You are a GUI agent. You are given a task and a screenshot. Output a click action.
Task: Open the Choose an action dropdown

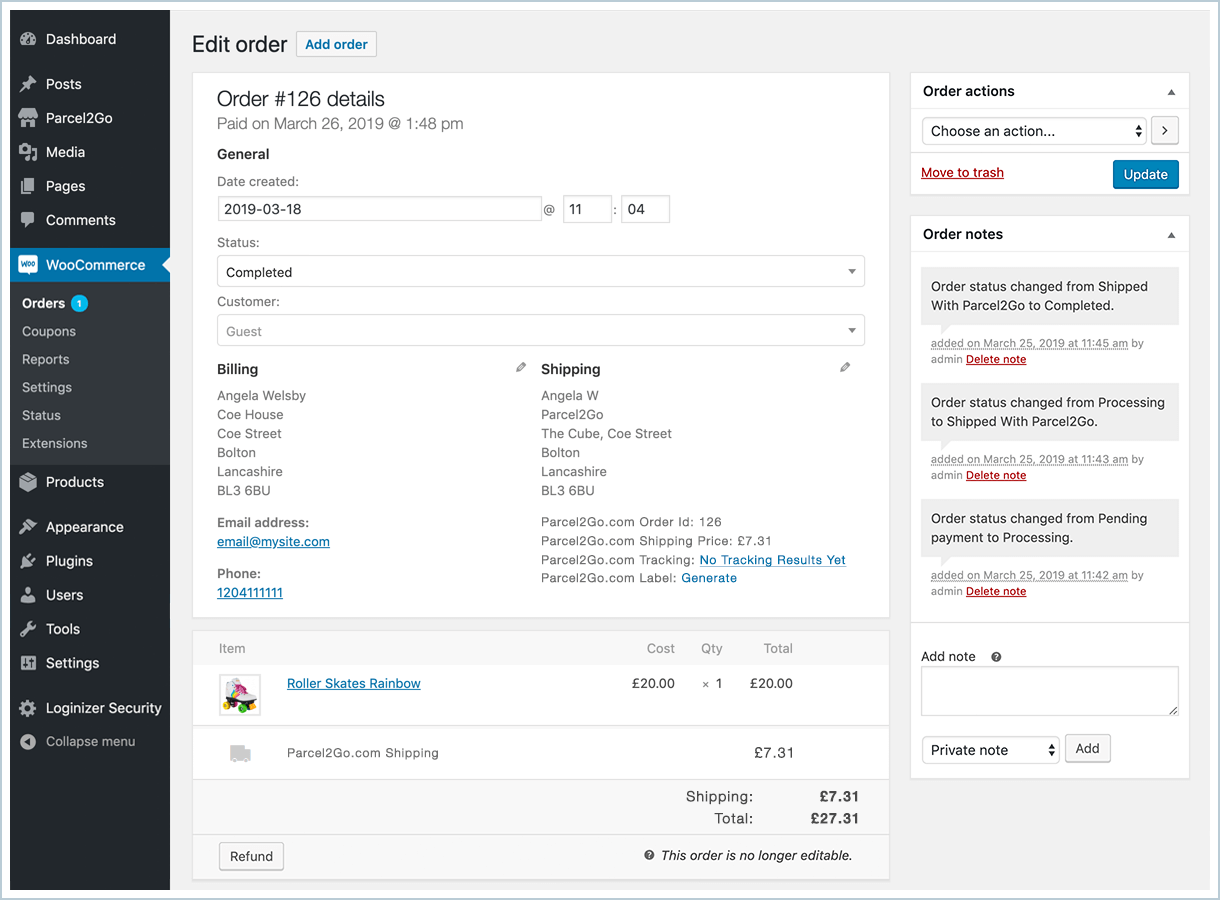point(1034,131)
